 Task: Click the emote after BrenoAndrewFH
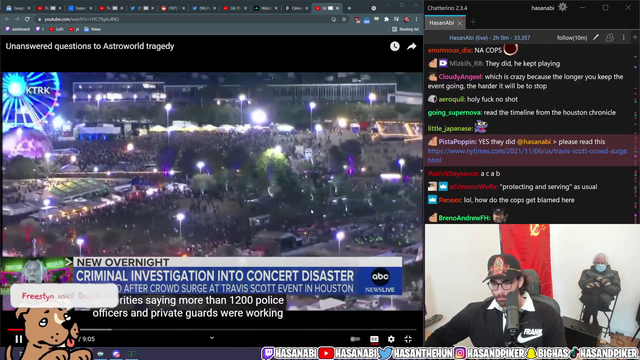point(500,216)
